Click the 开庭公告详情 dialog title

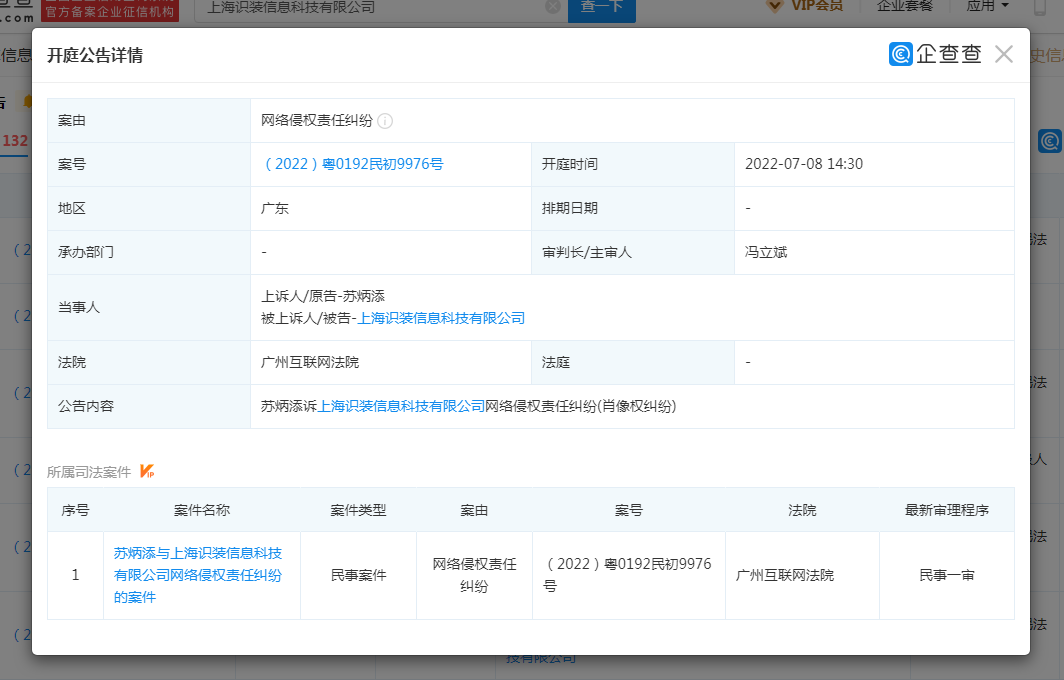coord(95,56)
